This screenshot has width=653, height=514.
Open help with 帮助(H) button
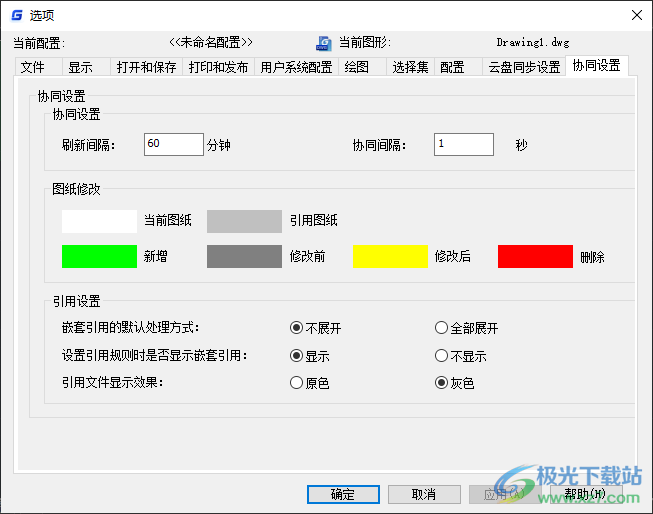click(586, 494)
